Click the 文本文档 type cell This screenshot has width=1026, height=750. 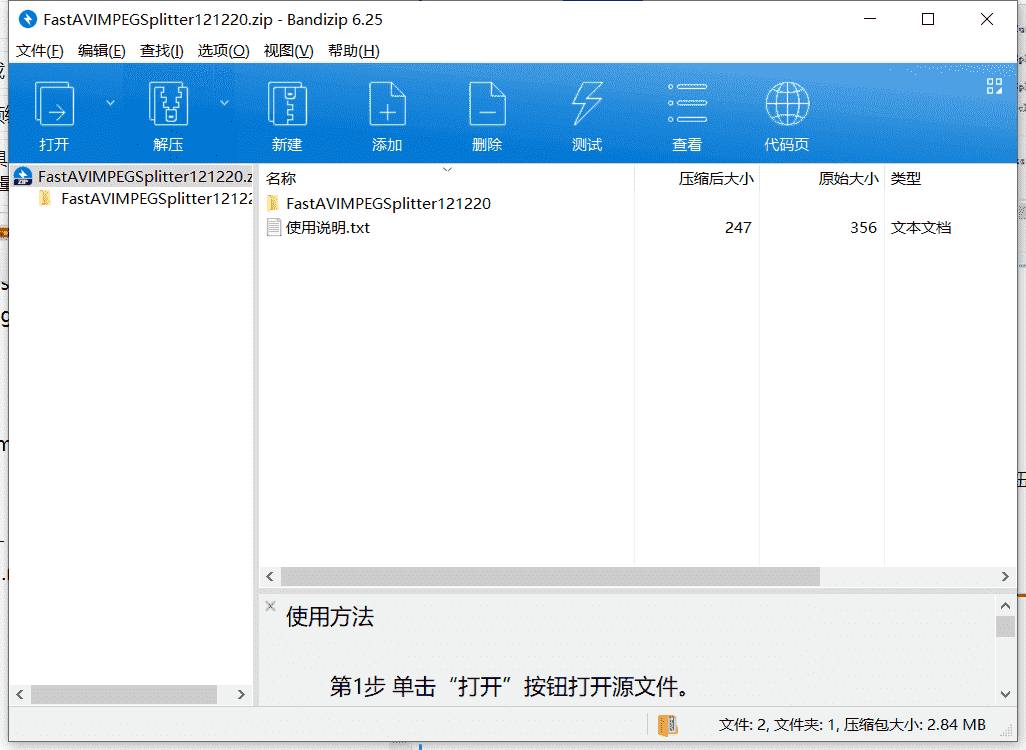click(x=921, y=228)
